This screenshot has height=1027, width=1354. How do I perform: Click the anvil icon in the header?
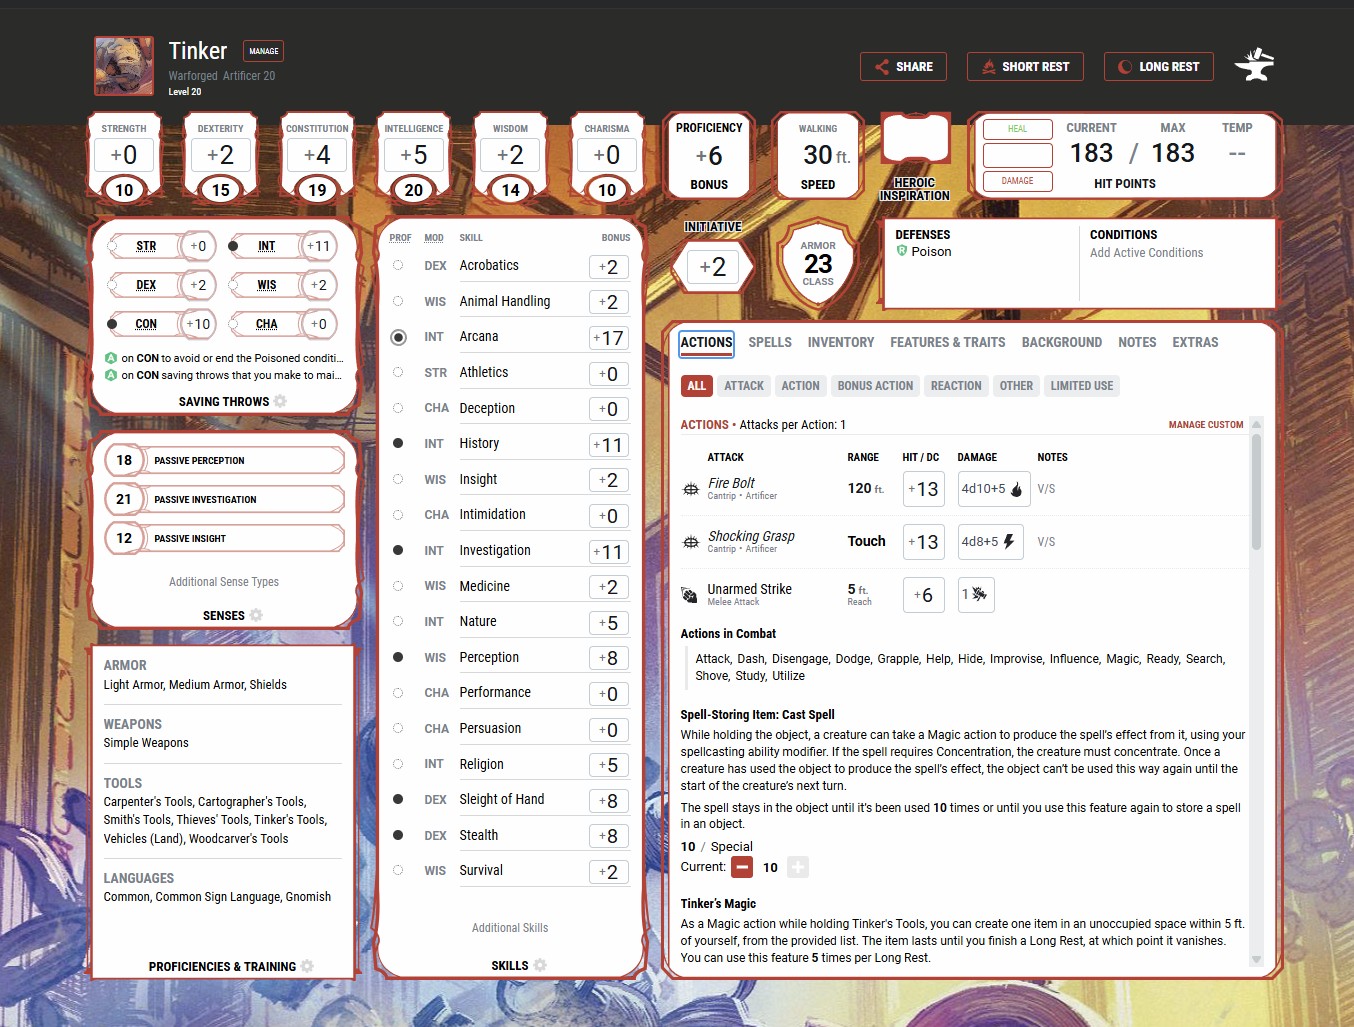(1254, 66)
